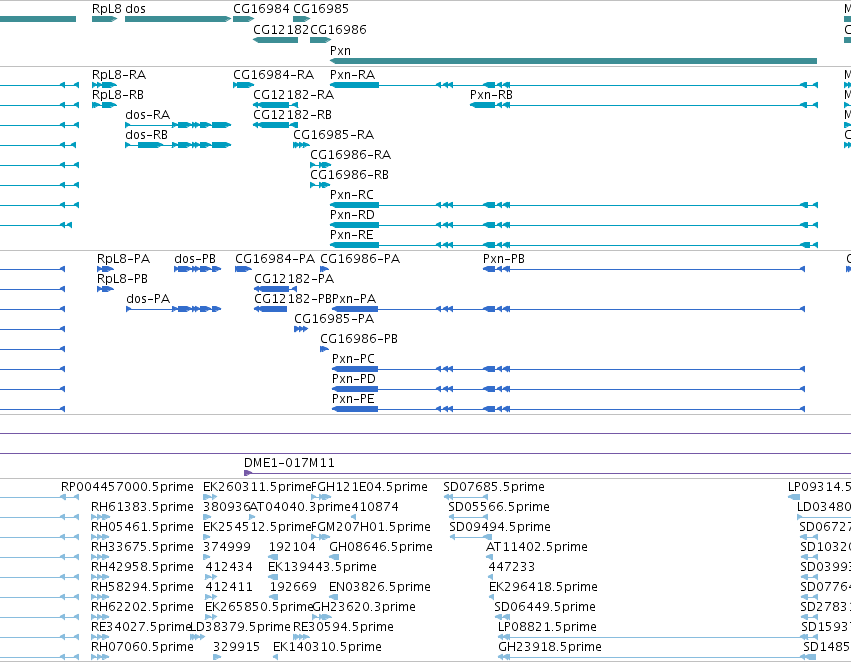Click the RE30594.5prime EST label
The height and width of the screenshot is (662, 851).
tap(343, 627)
